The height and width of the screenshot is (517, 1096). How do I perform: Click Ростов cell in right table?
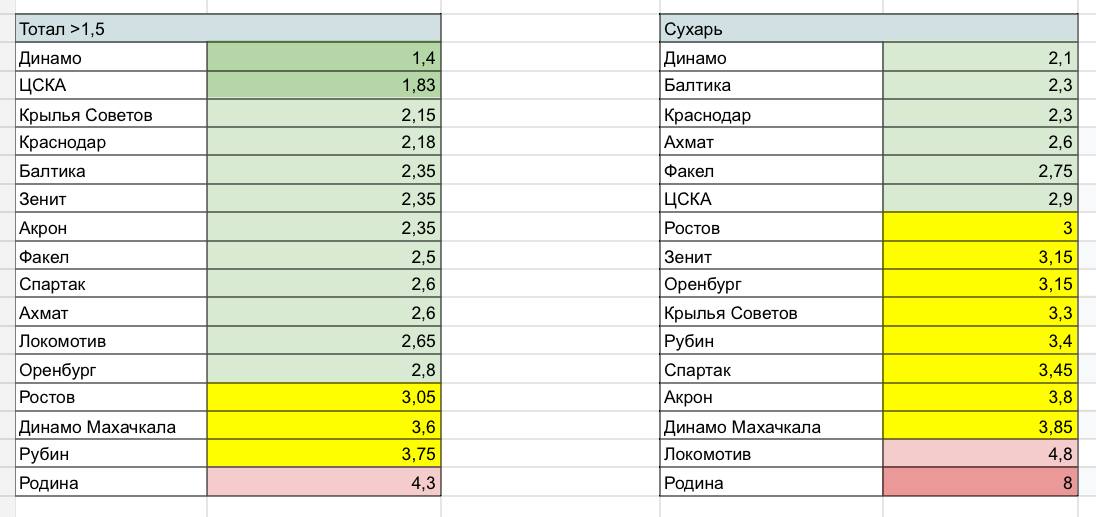click(771, 228)
